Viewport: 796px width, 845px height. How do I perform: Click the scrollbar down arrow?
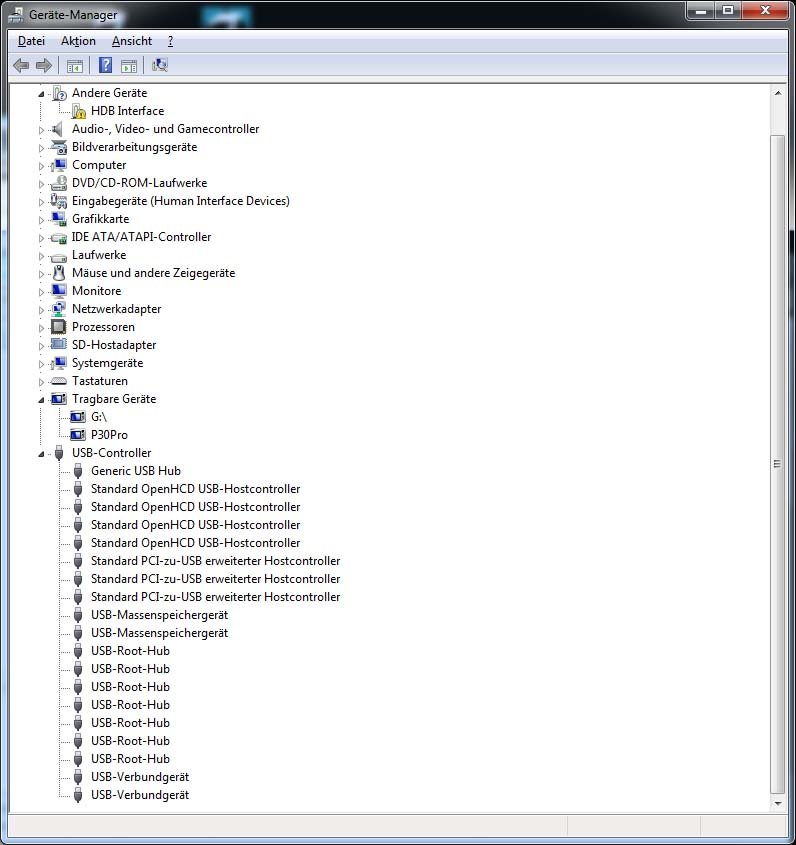pos(778,802)
